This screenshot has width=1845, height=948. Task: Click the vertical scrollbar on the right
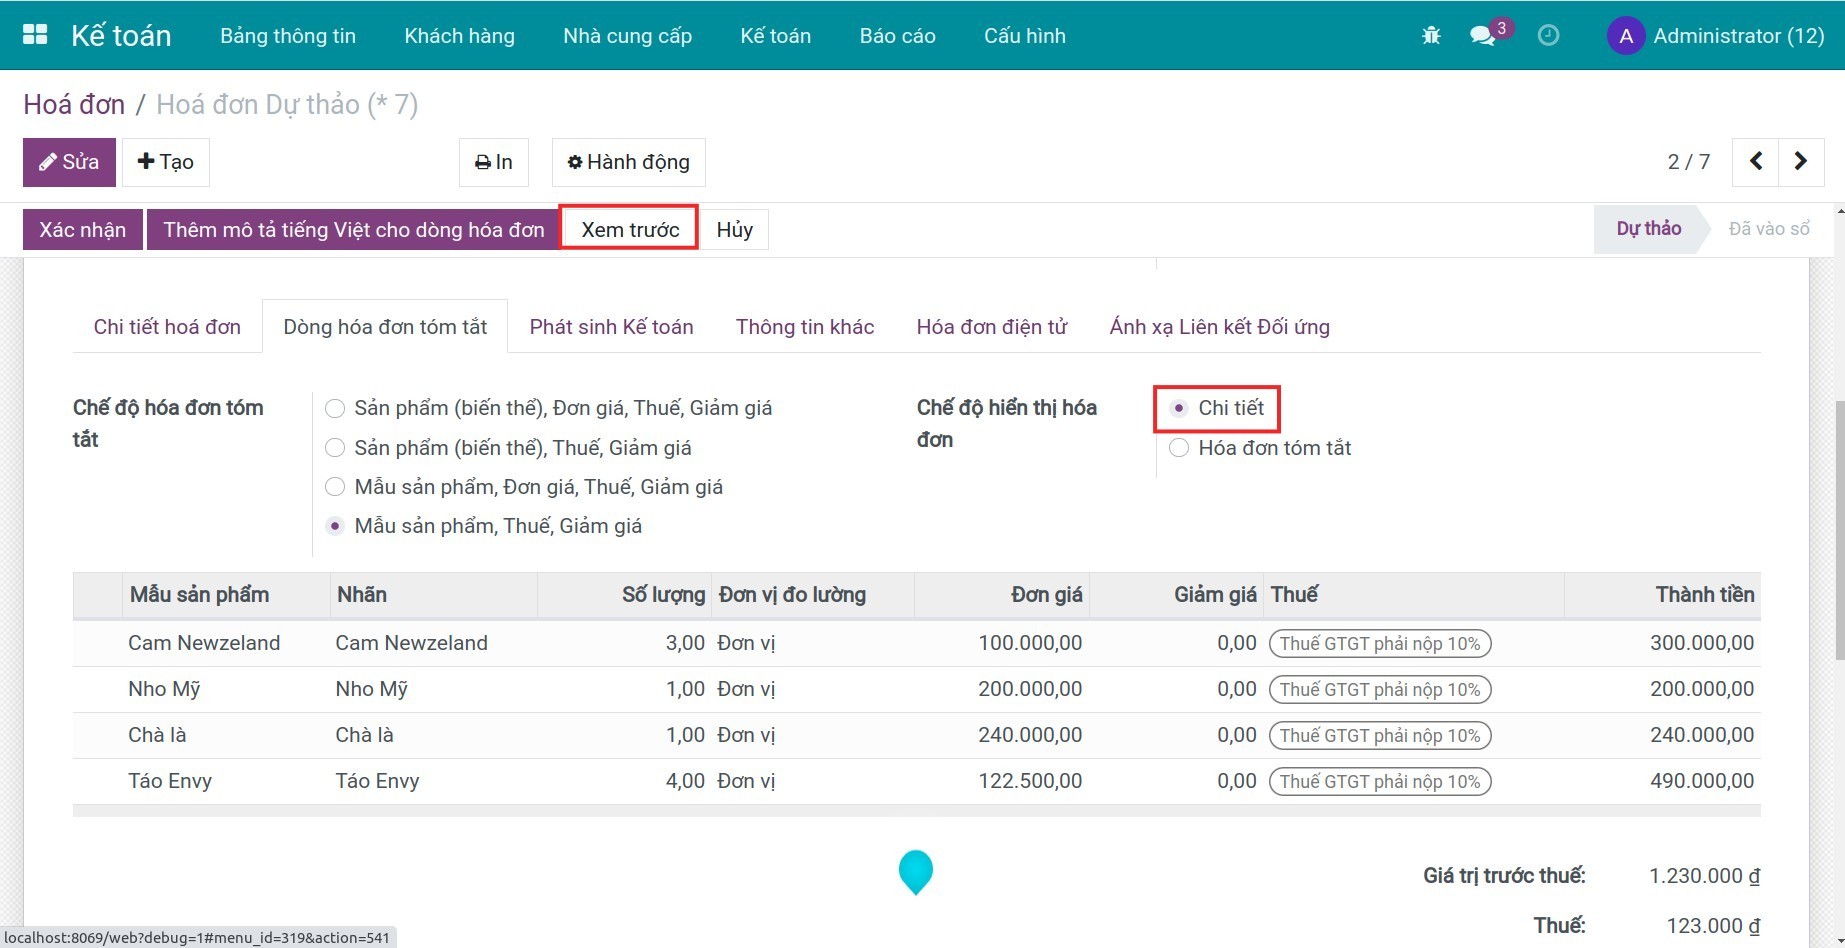click(x=1839, y=530)
